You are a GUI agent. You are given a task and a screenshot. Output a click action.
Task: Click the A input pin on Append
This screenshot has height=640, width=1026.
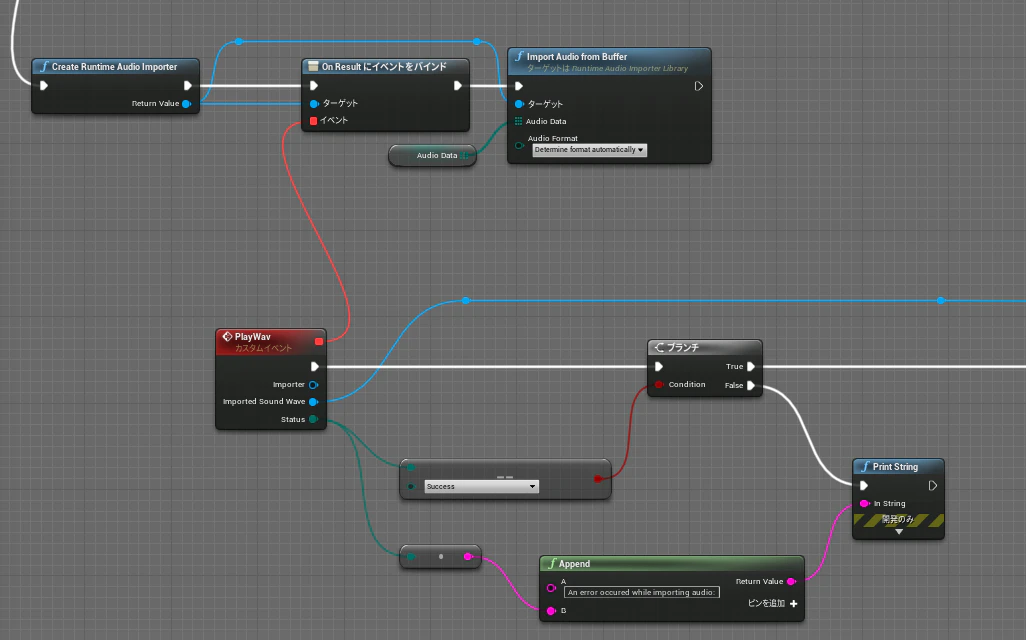551,588
